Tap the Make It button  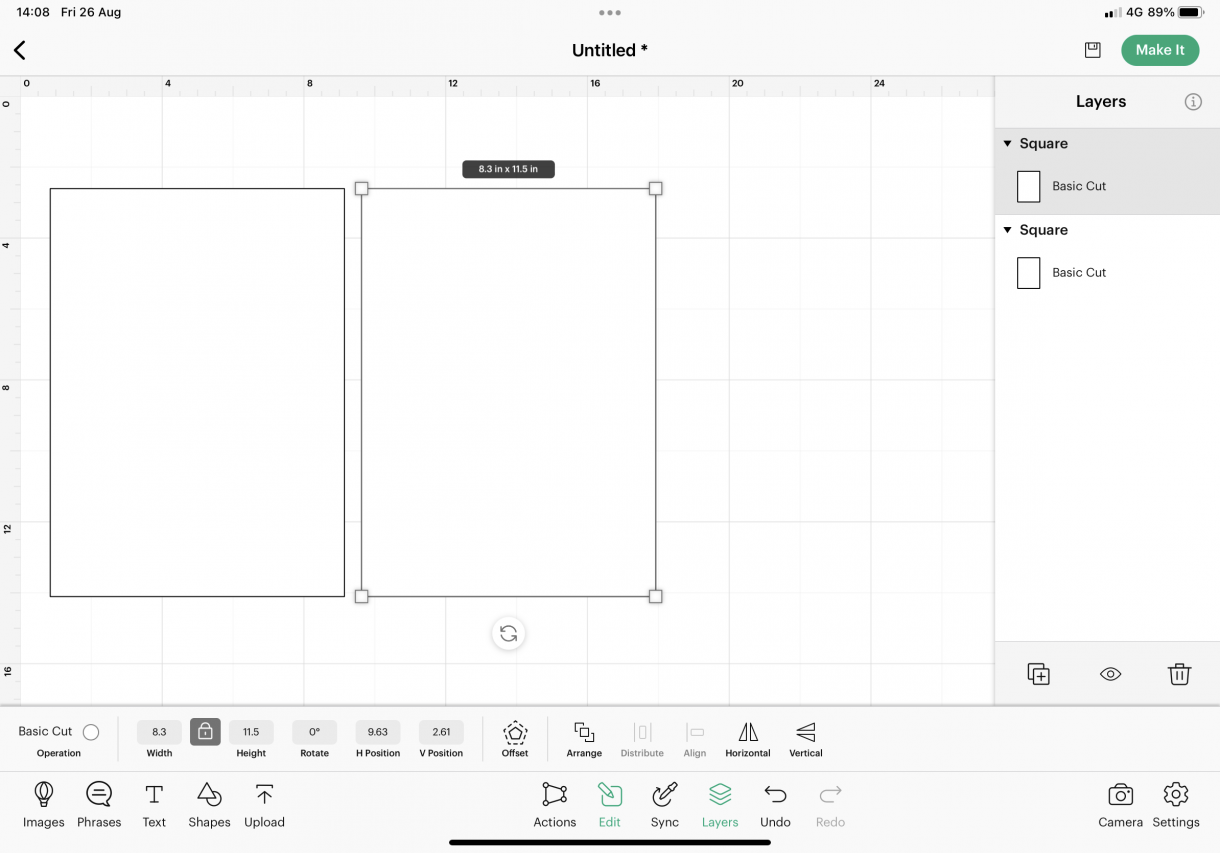pyautogui.click(x=1160, y=50)
